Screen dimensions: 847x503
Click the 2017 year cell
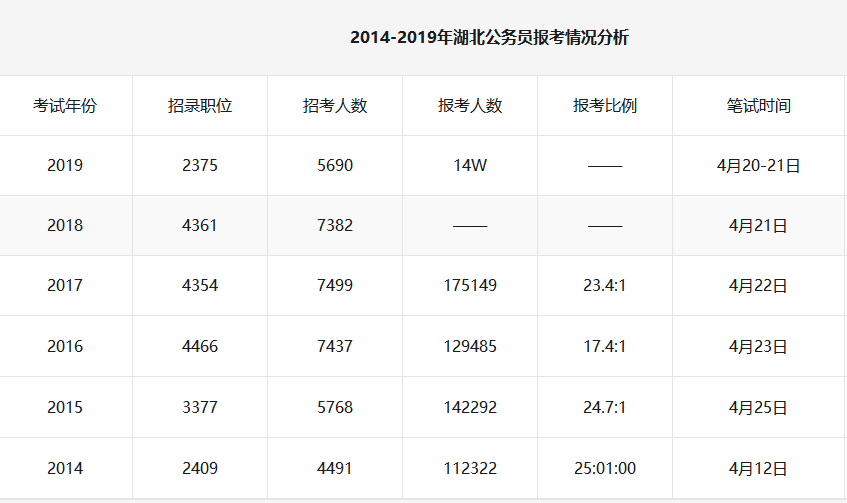point(65,285)
